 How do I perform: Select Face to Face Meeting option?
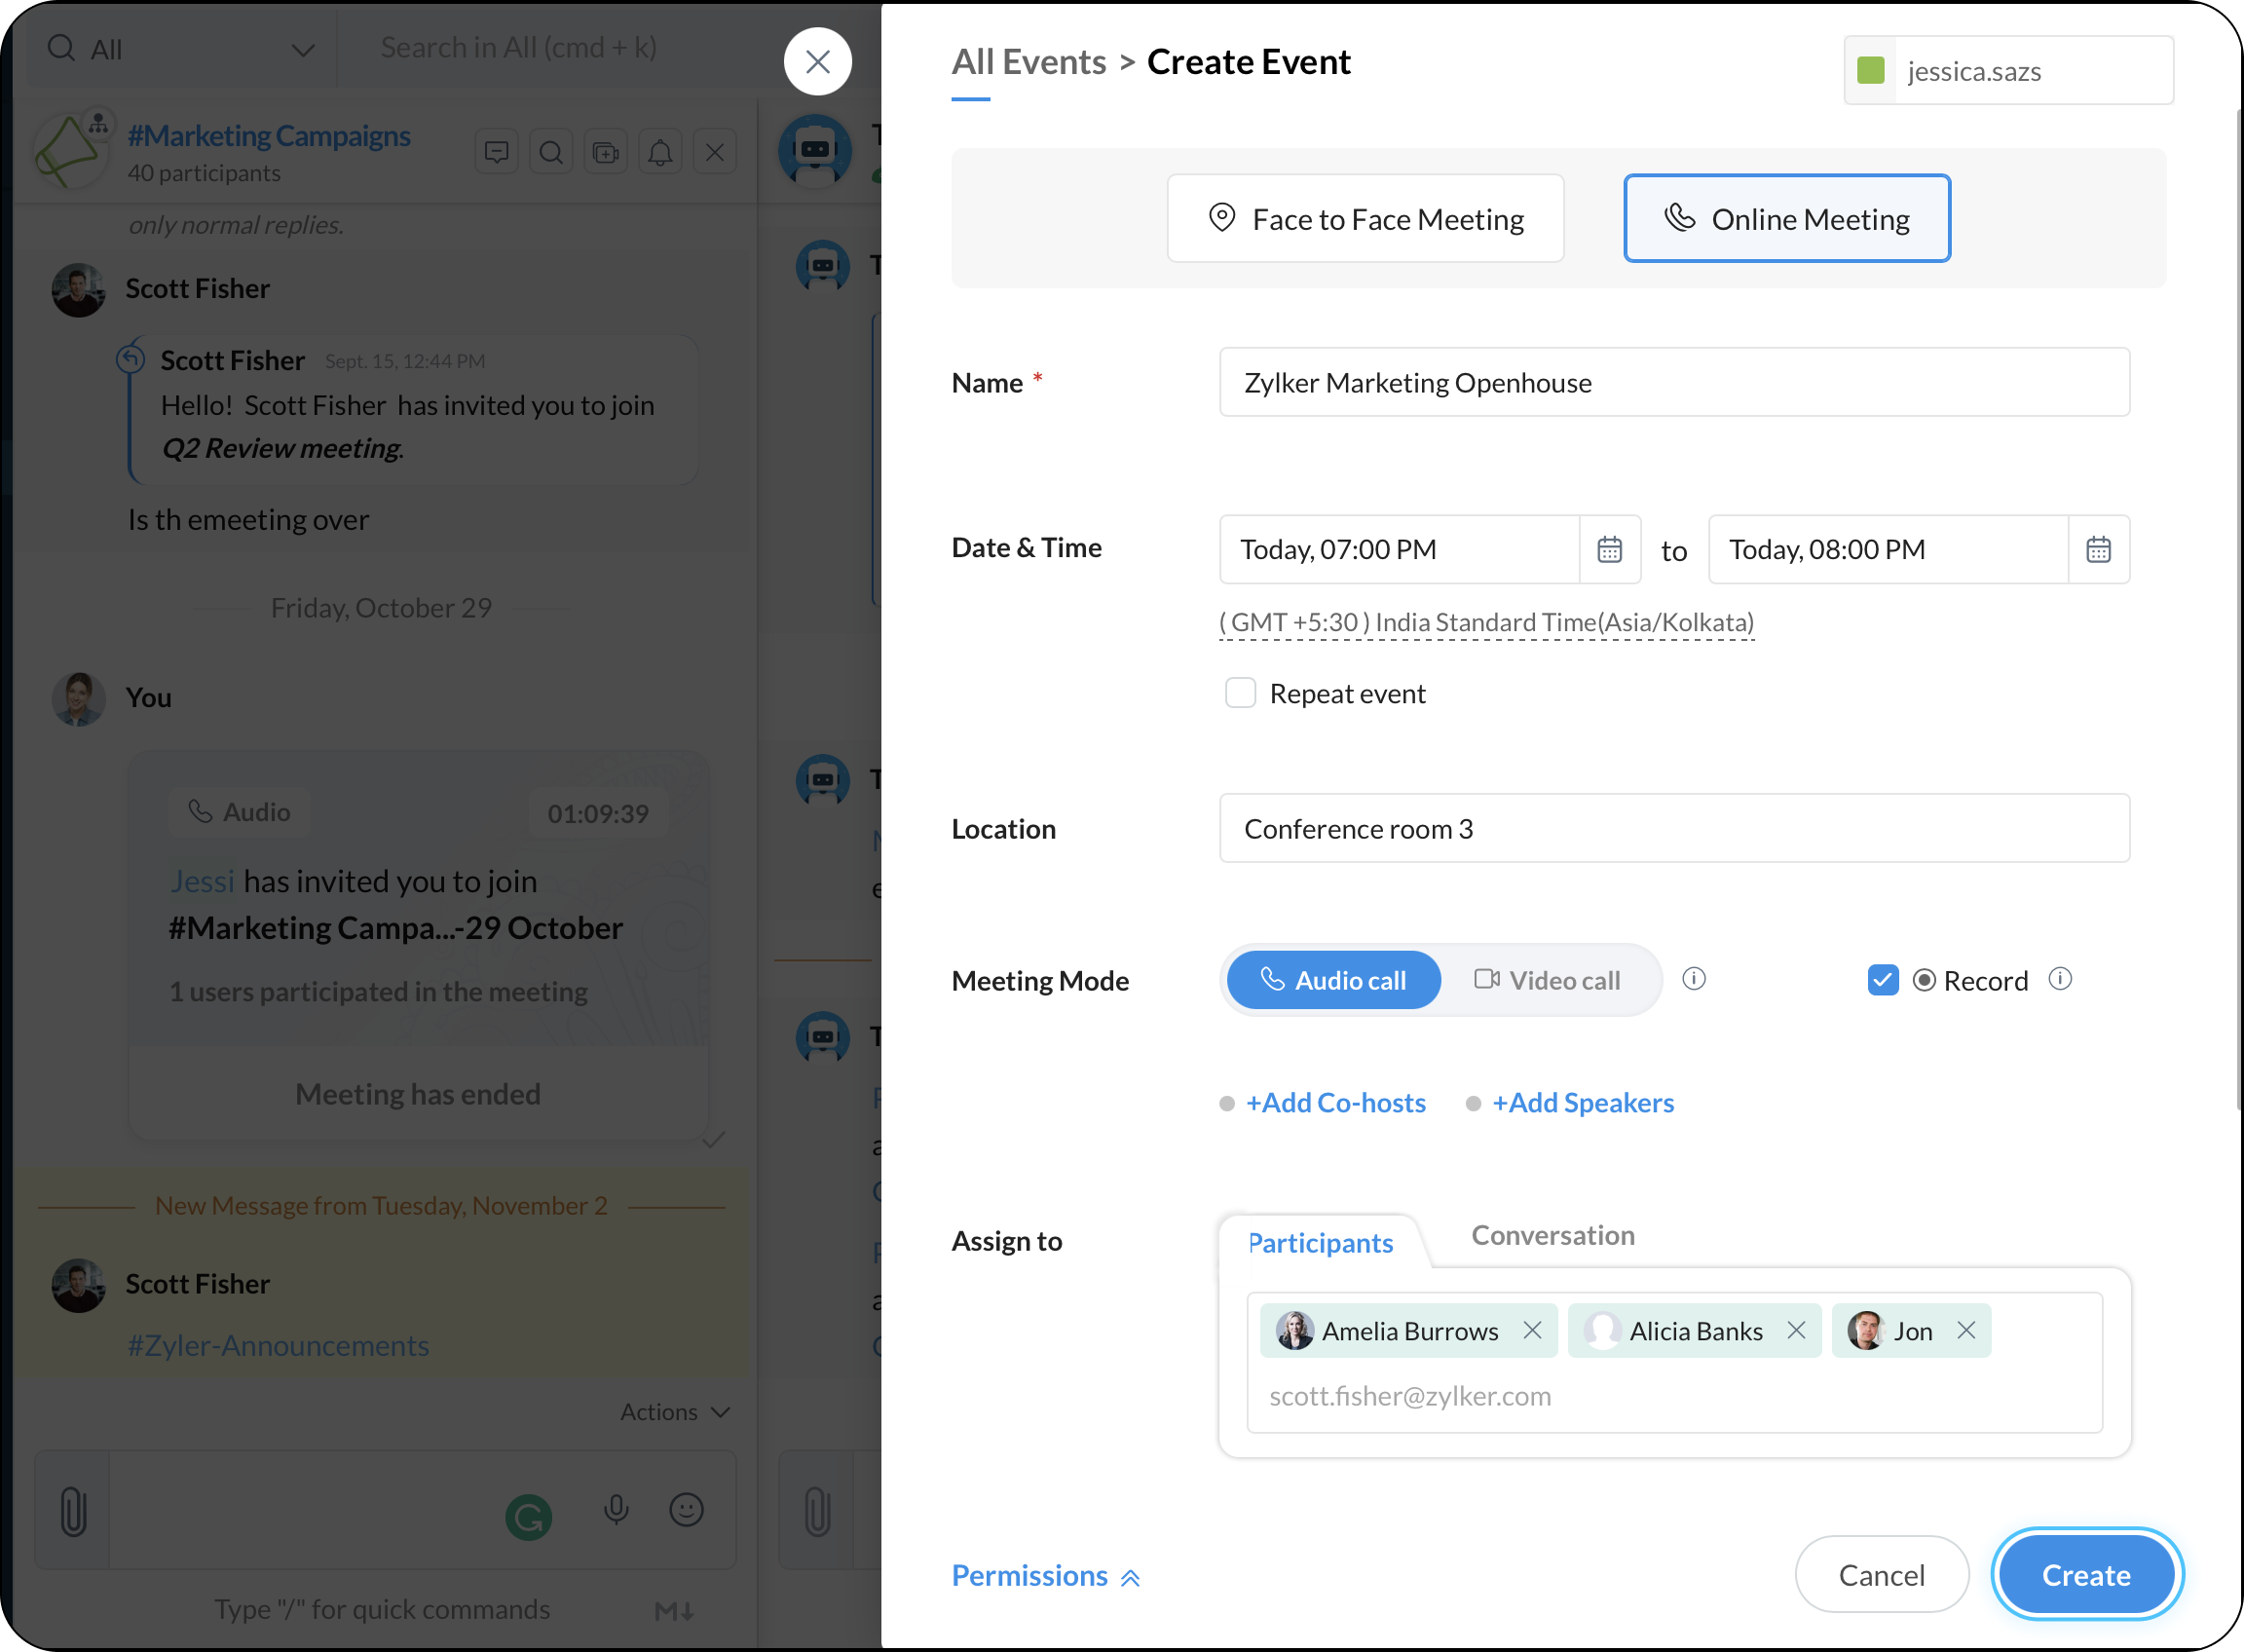click(x=1365, y=219)
